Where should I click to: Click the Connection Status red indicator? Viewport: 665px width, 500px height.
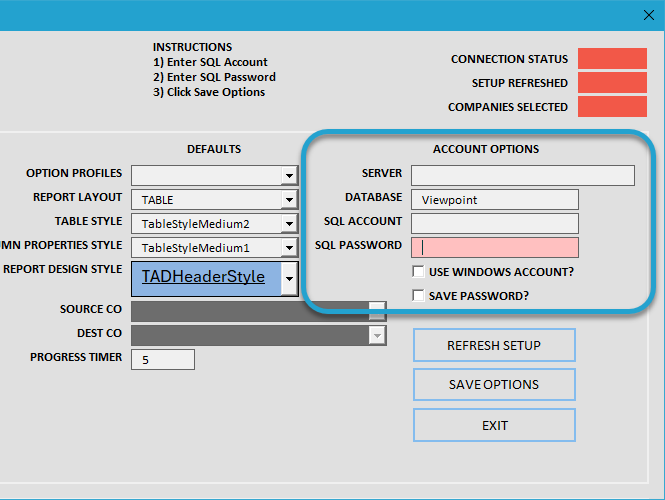tap(612, 59)
